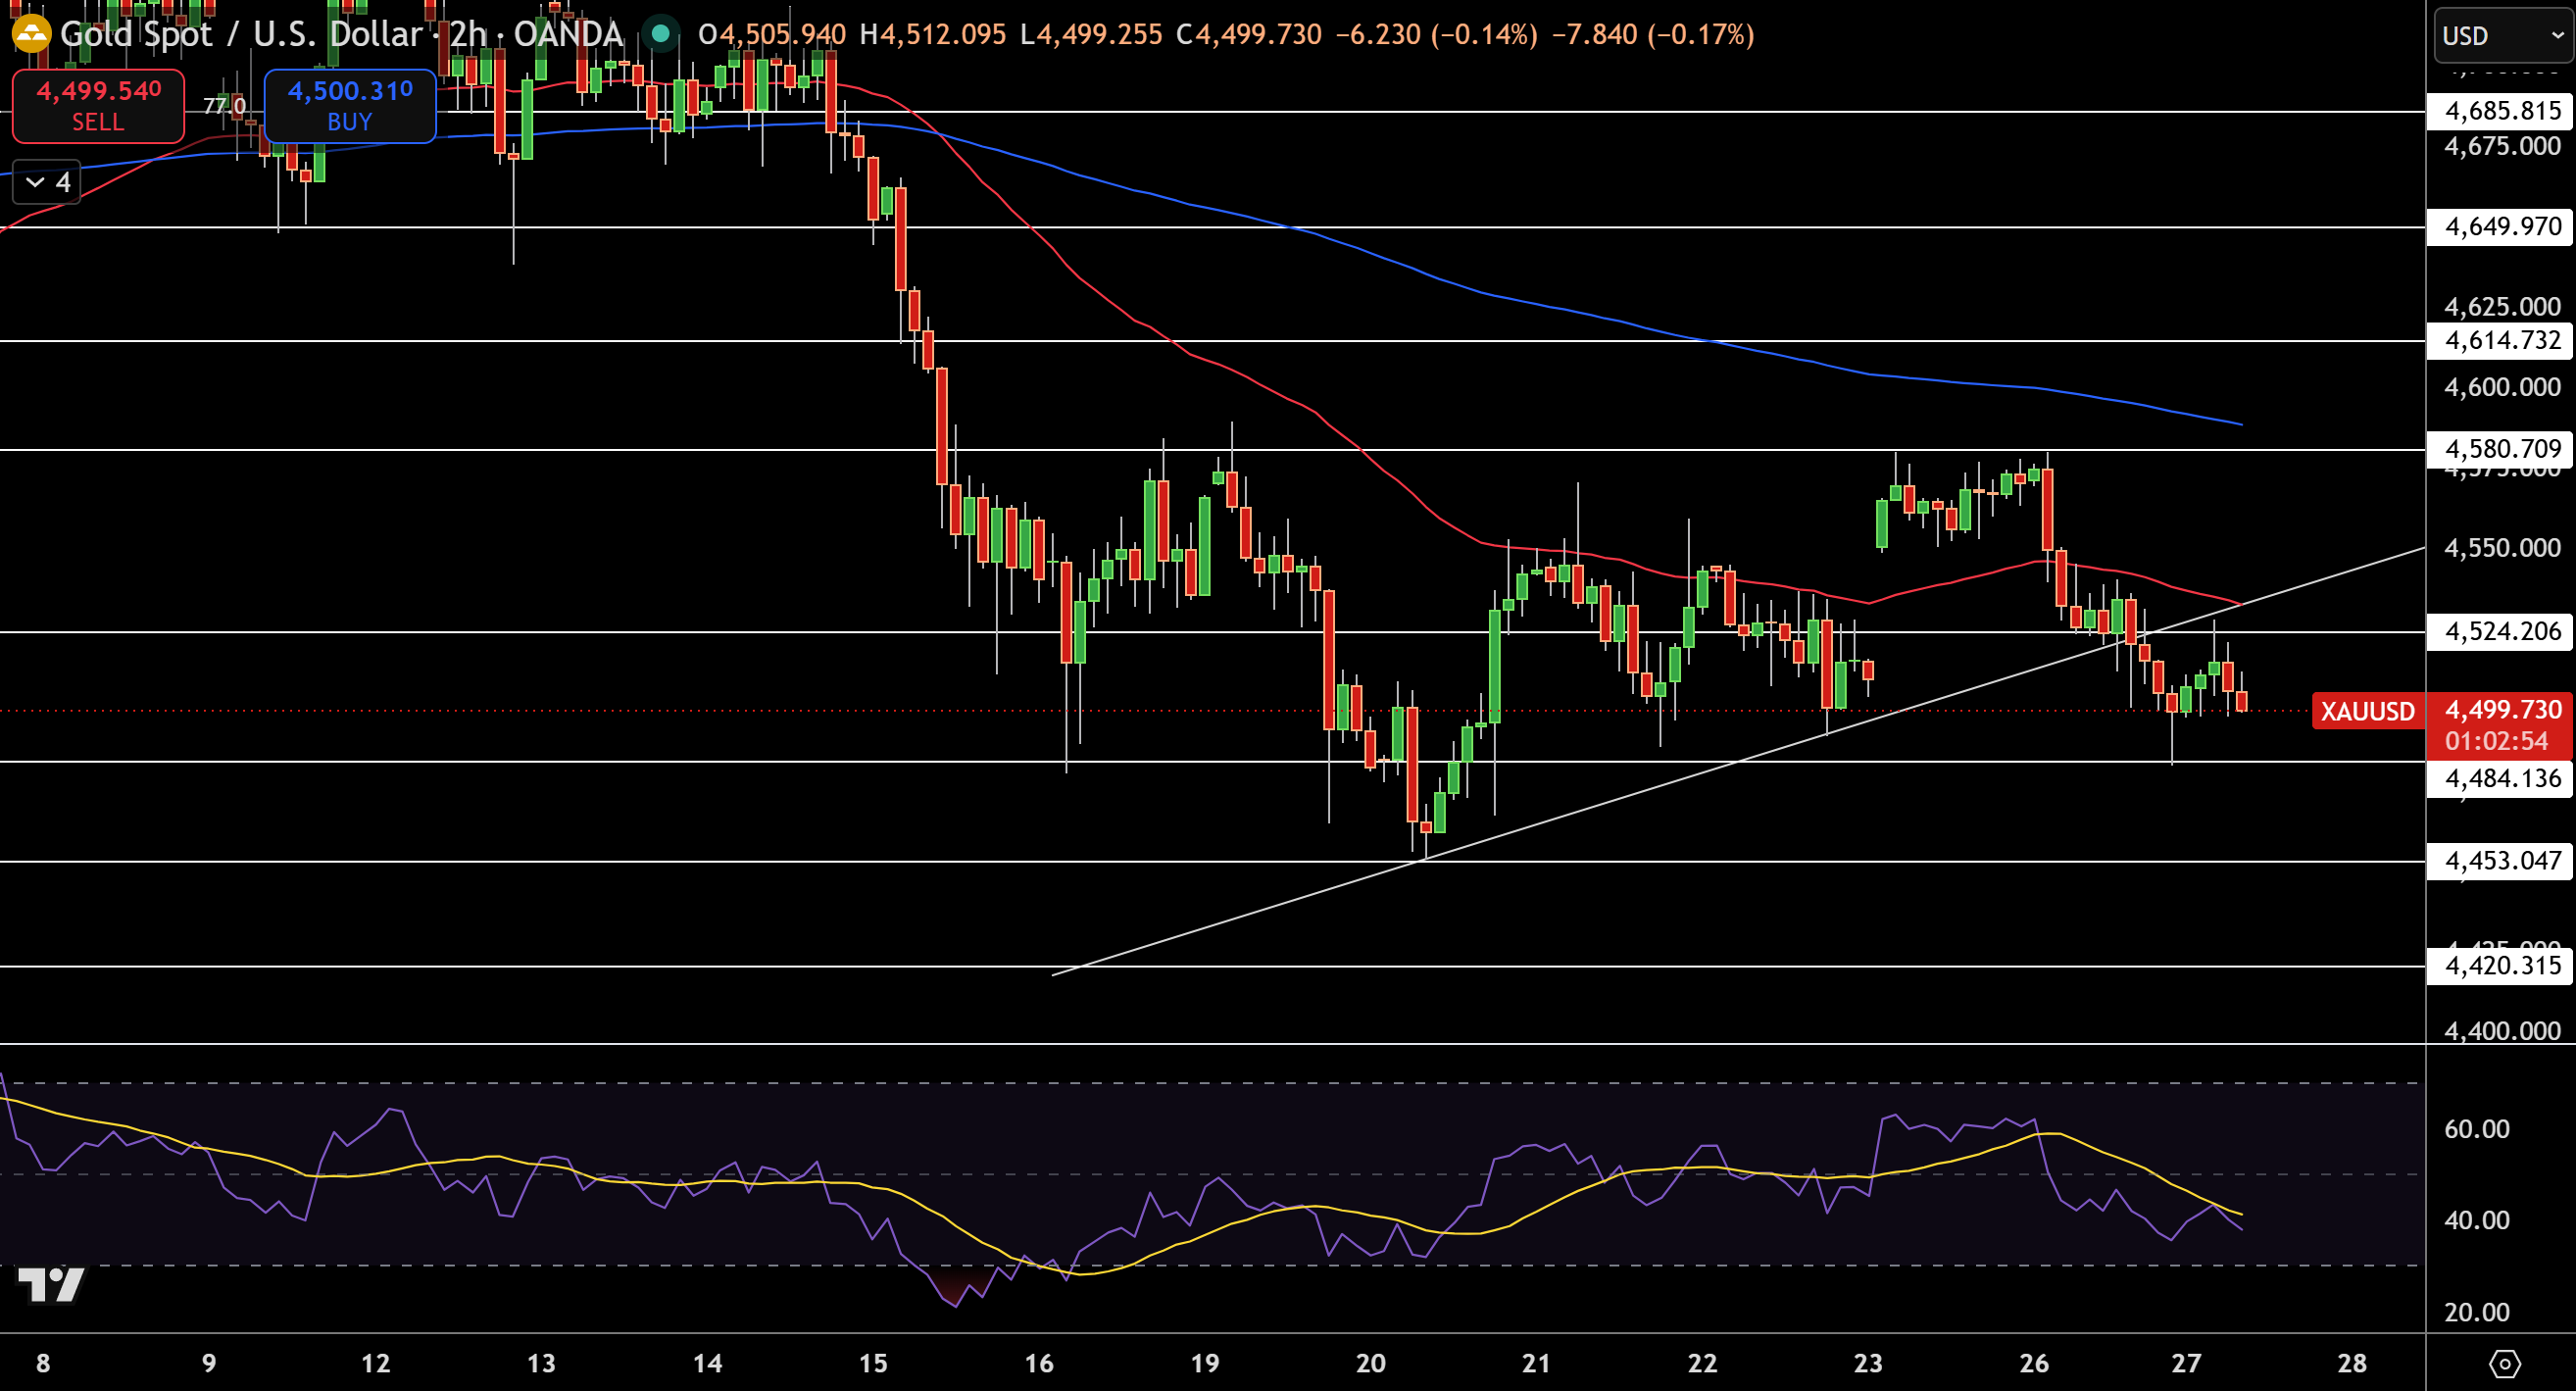Open chart settings hexagon gear icon

[2504, 1363]
